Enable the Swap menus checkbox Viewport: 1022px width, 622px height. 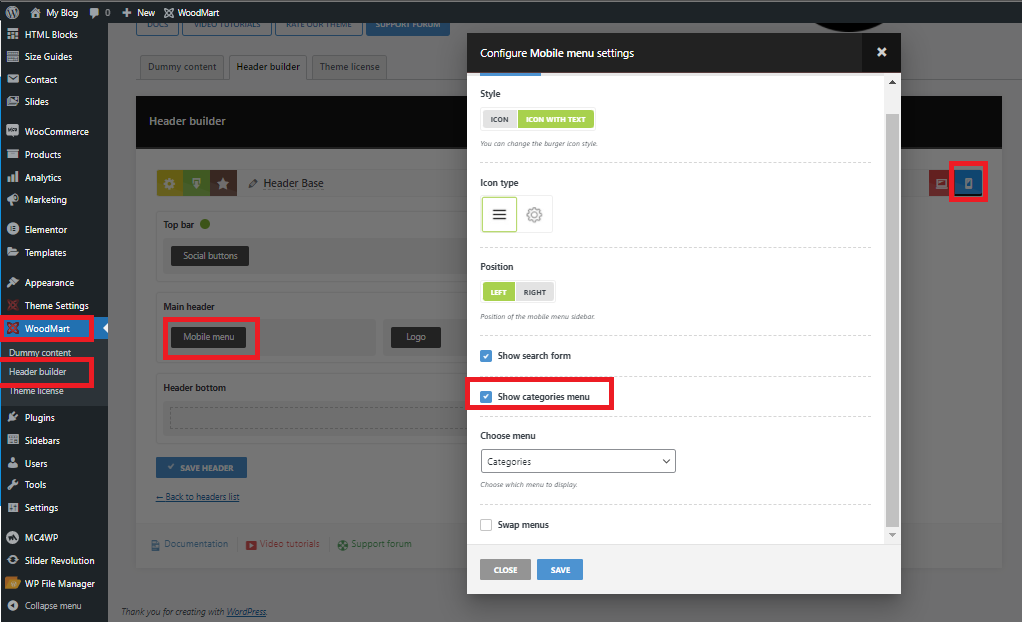[x=486, y=525]
